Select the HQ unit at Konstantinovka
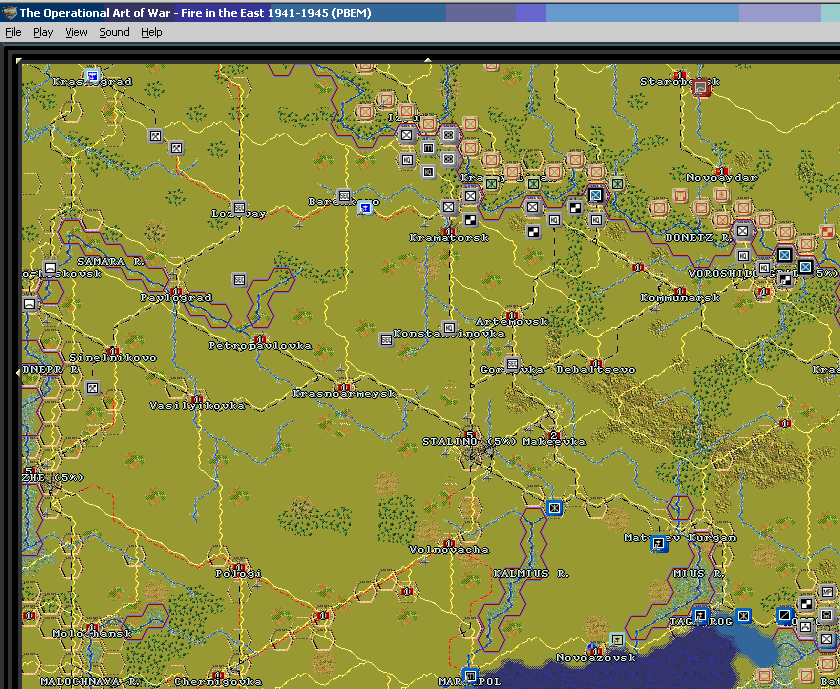840x689 pixels. 449,327
